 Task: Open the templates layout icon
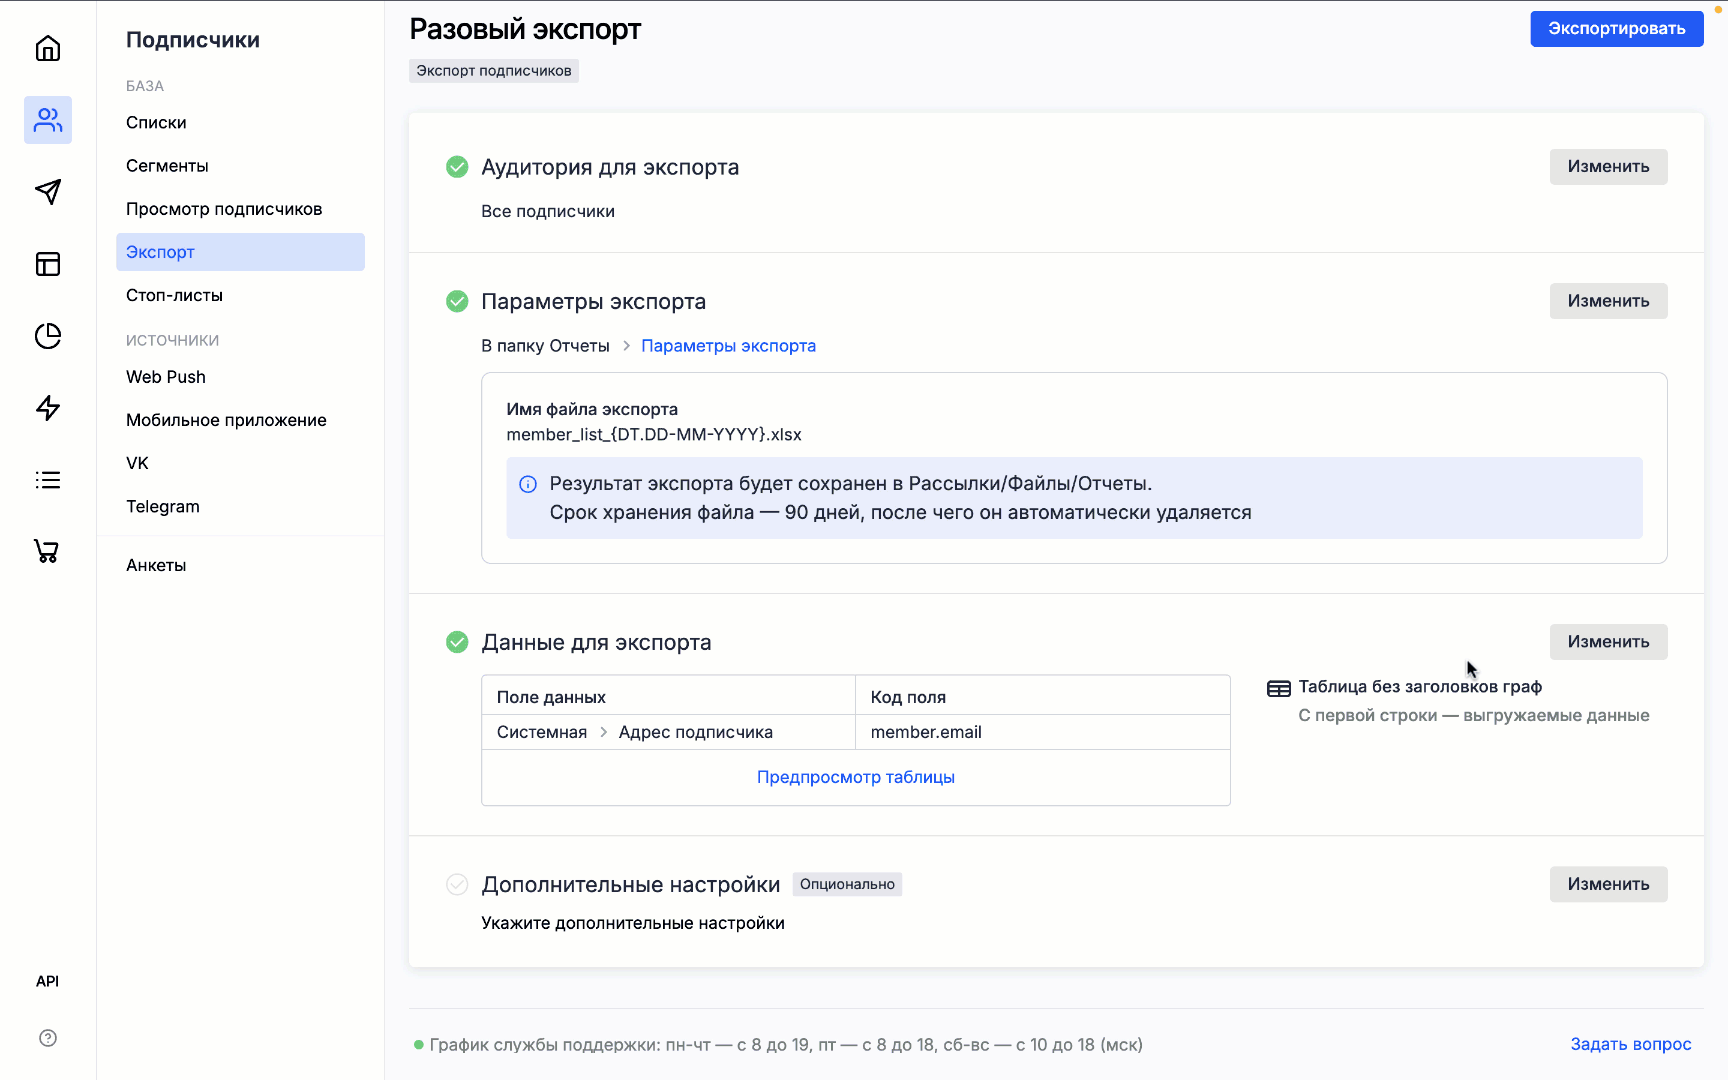tap(48, 264)
